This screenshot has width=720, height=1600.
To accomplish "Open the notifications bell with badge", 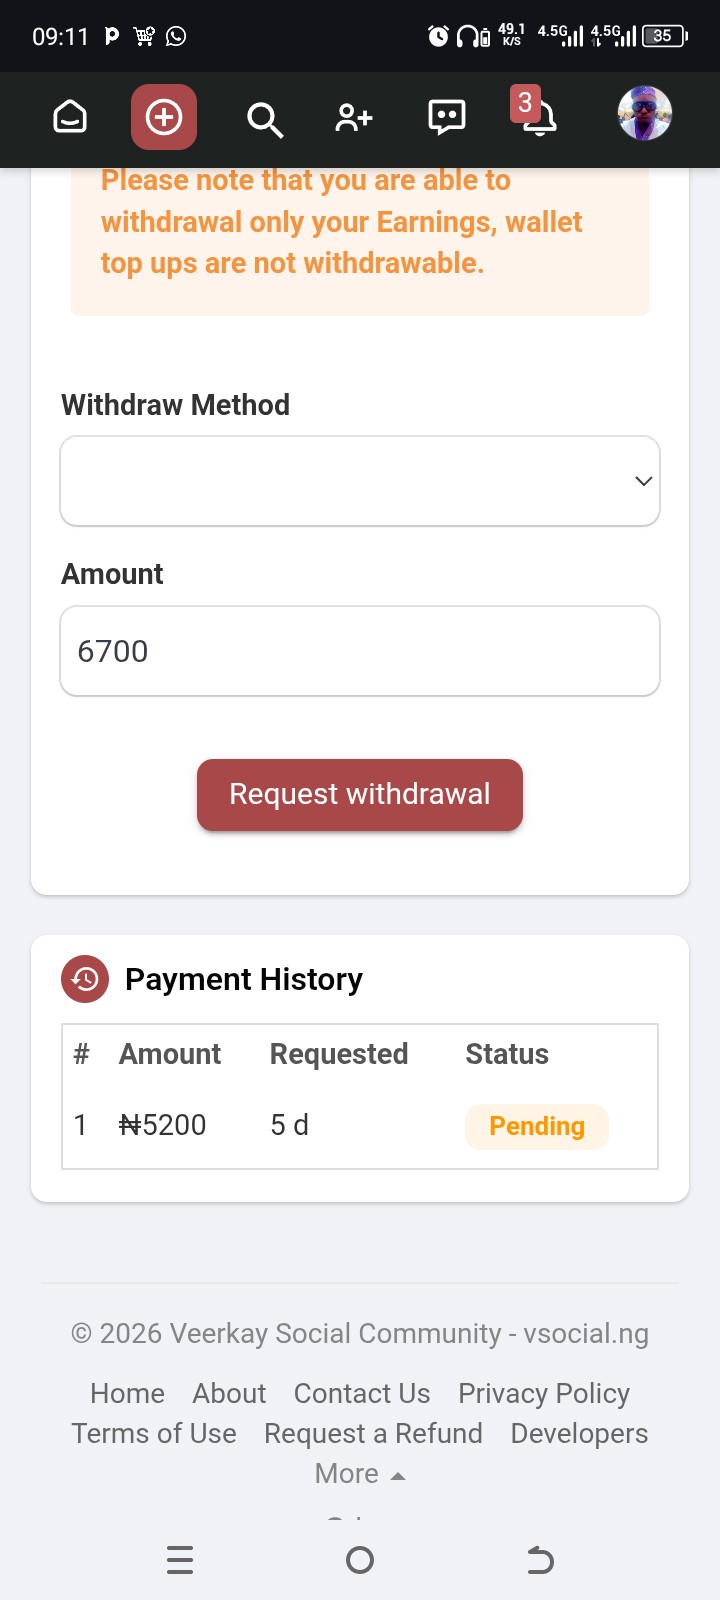I will coord(538,116).
